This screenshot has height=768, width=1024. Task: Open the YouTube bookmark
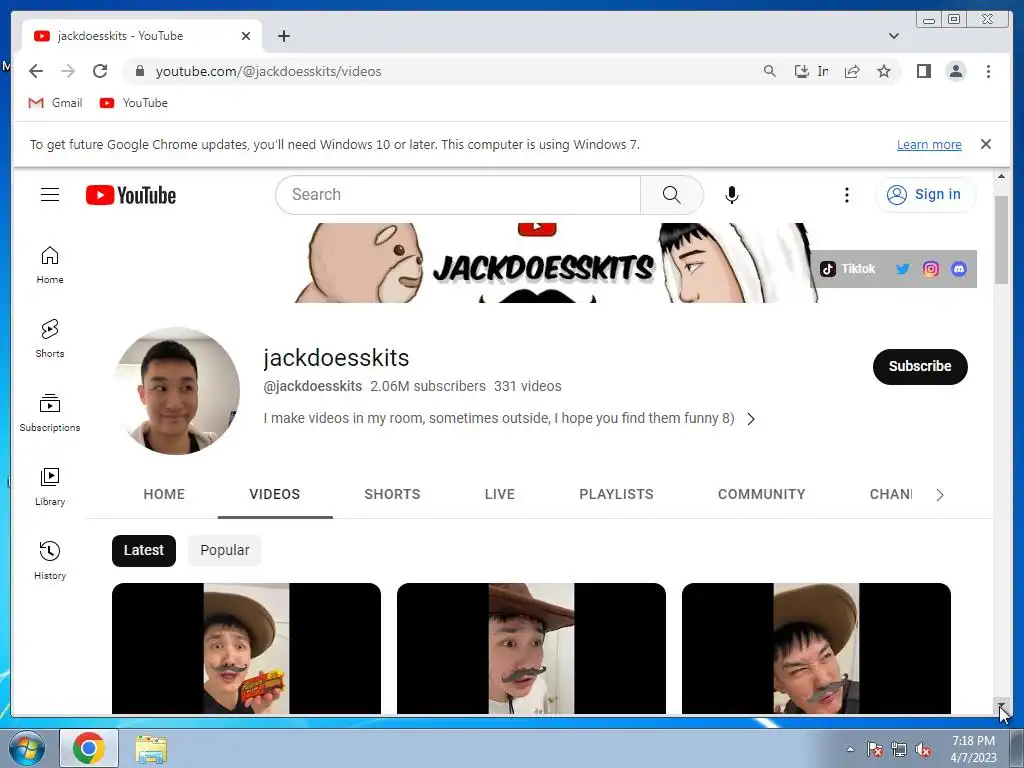point(134,103)
